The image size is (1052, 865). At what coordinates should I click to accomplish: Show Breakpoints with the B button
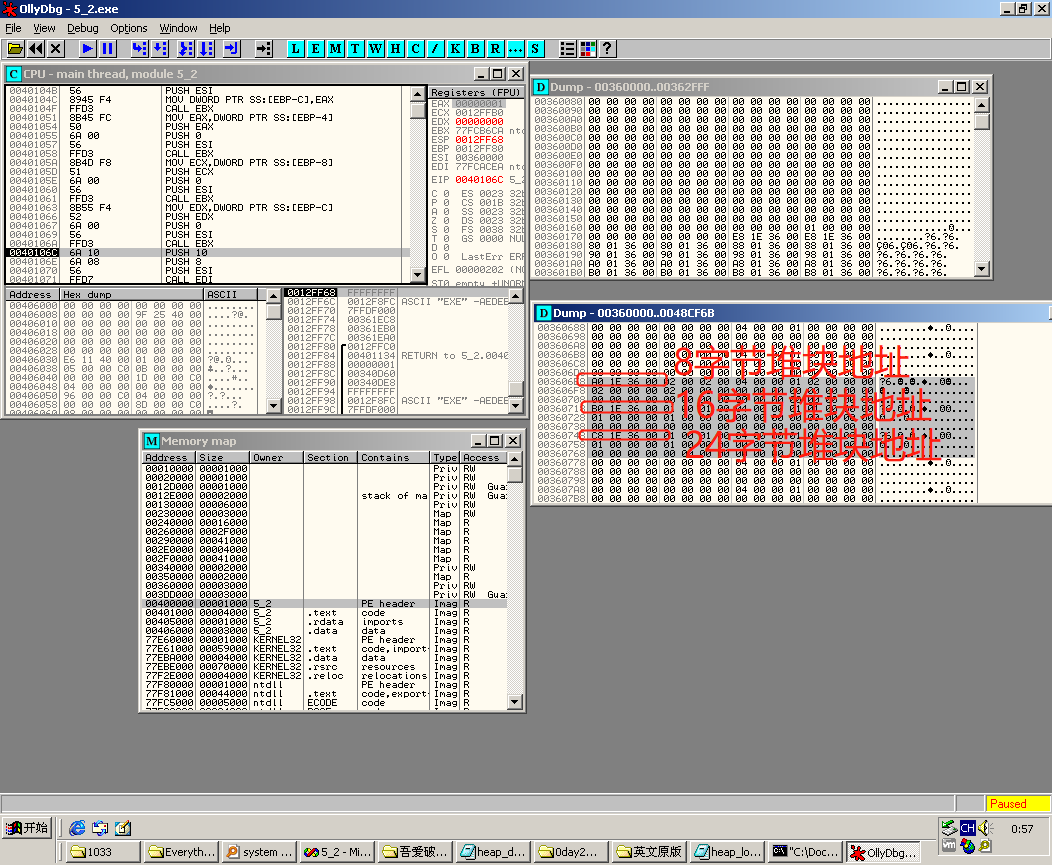pyautogui.click(x=475, y=48)
